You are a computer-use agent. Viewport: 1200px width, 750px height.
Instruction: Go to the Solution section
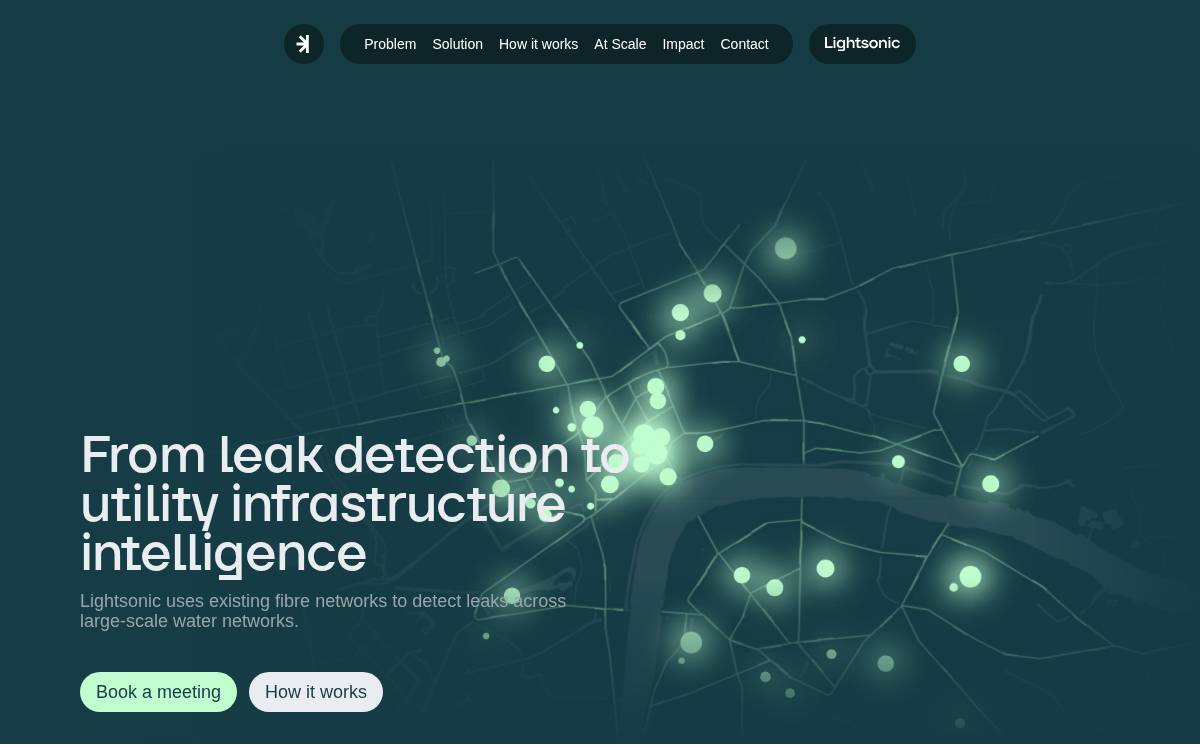(x=457, y=44)
